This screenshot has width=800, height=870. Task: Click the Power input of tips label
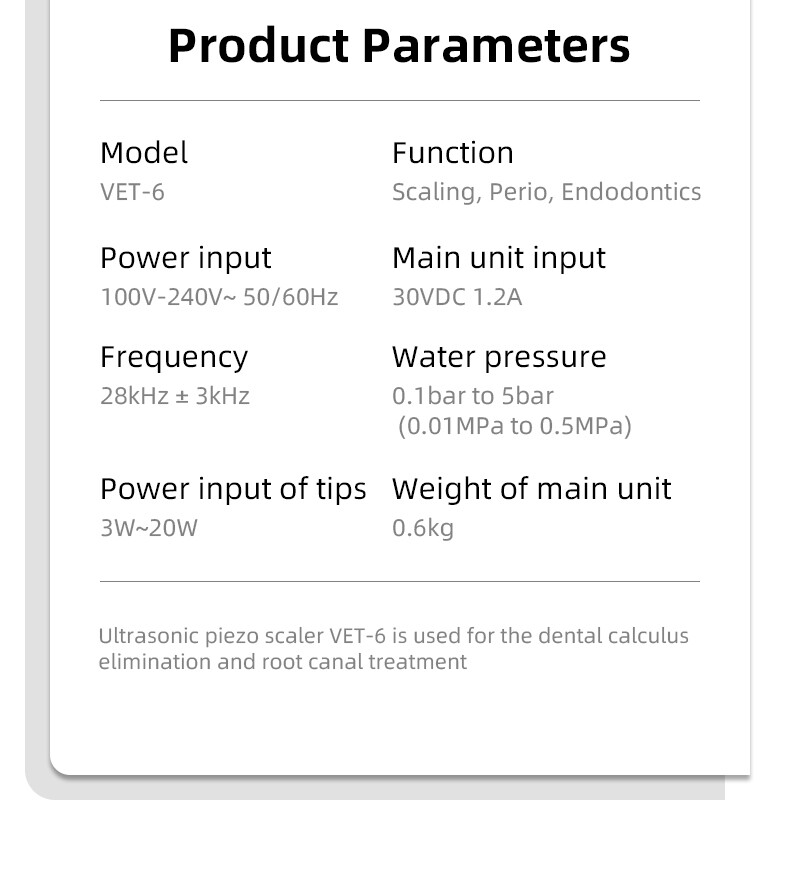coord(233,489)
